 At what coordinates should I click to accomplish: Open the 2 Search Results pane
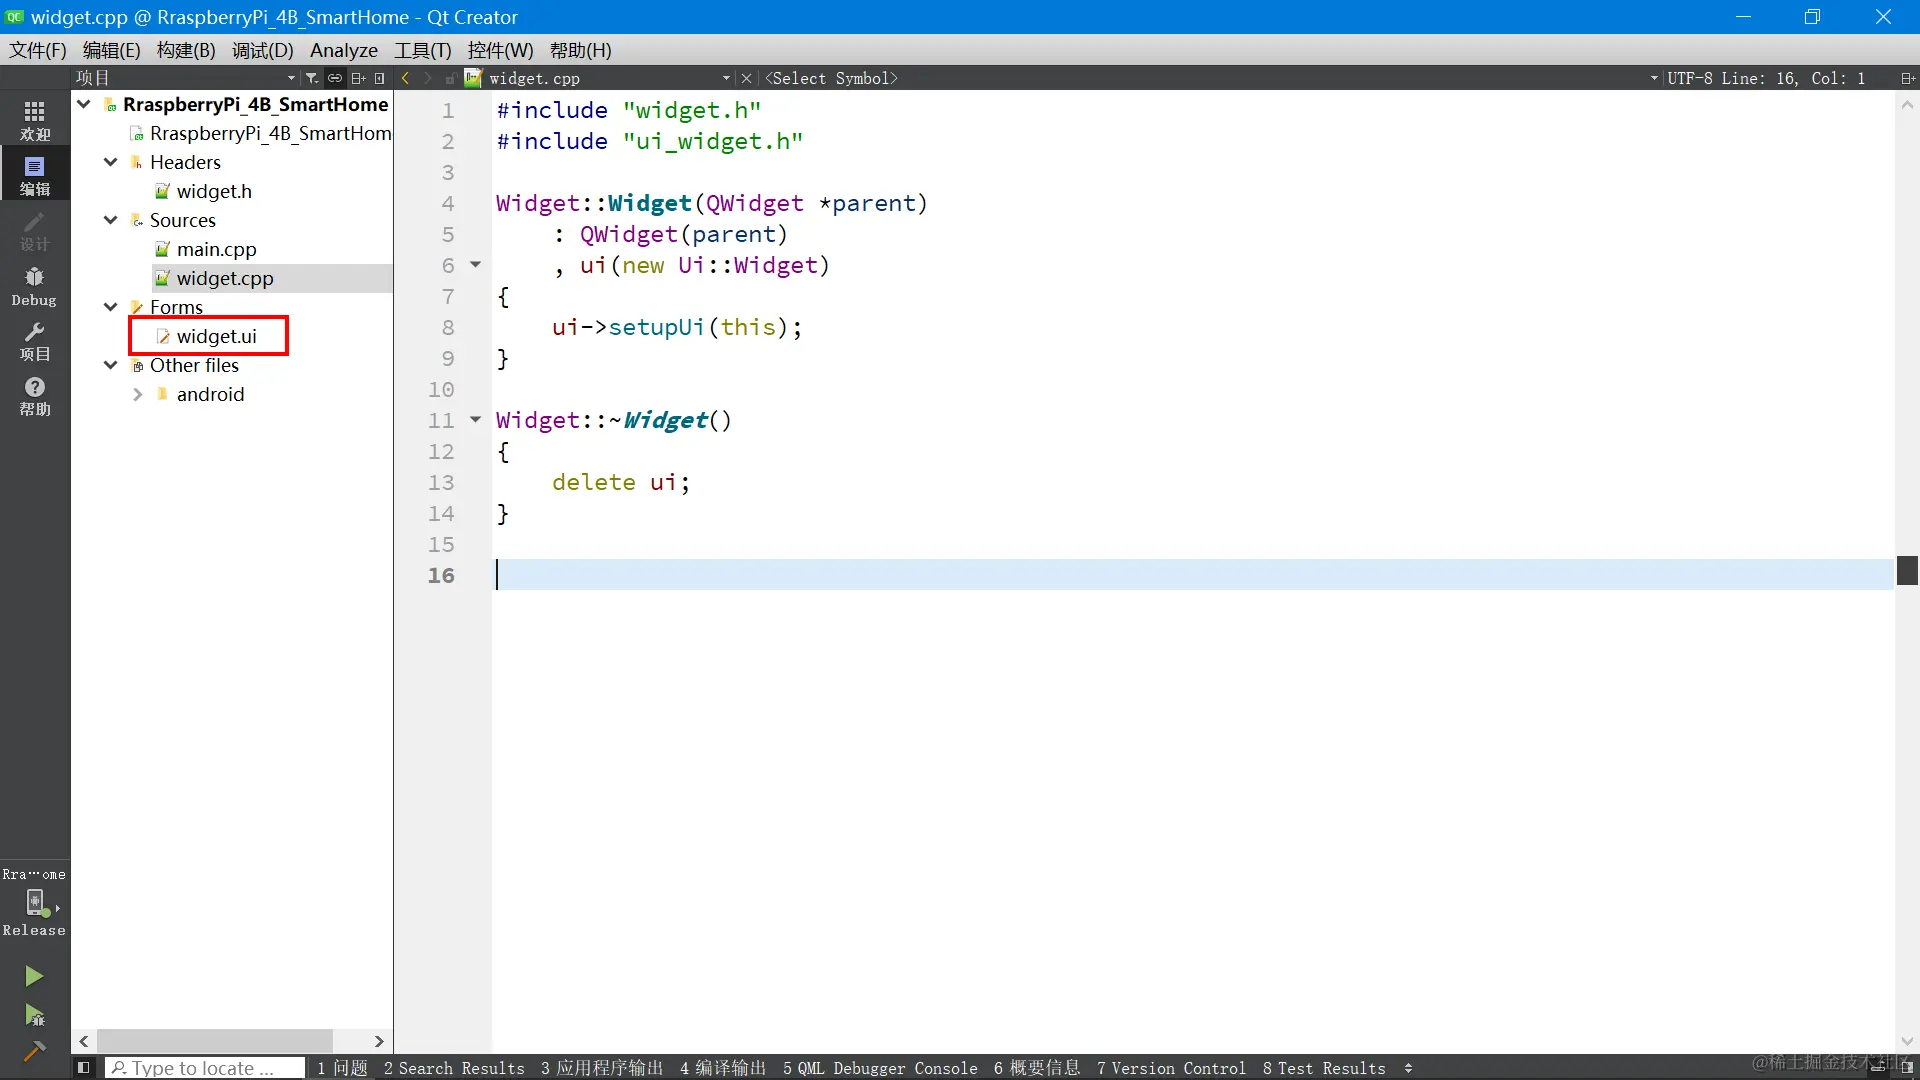(454, 1068)
